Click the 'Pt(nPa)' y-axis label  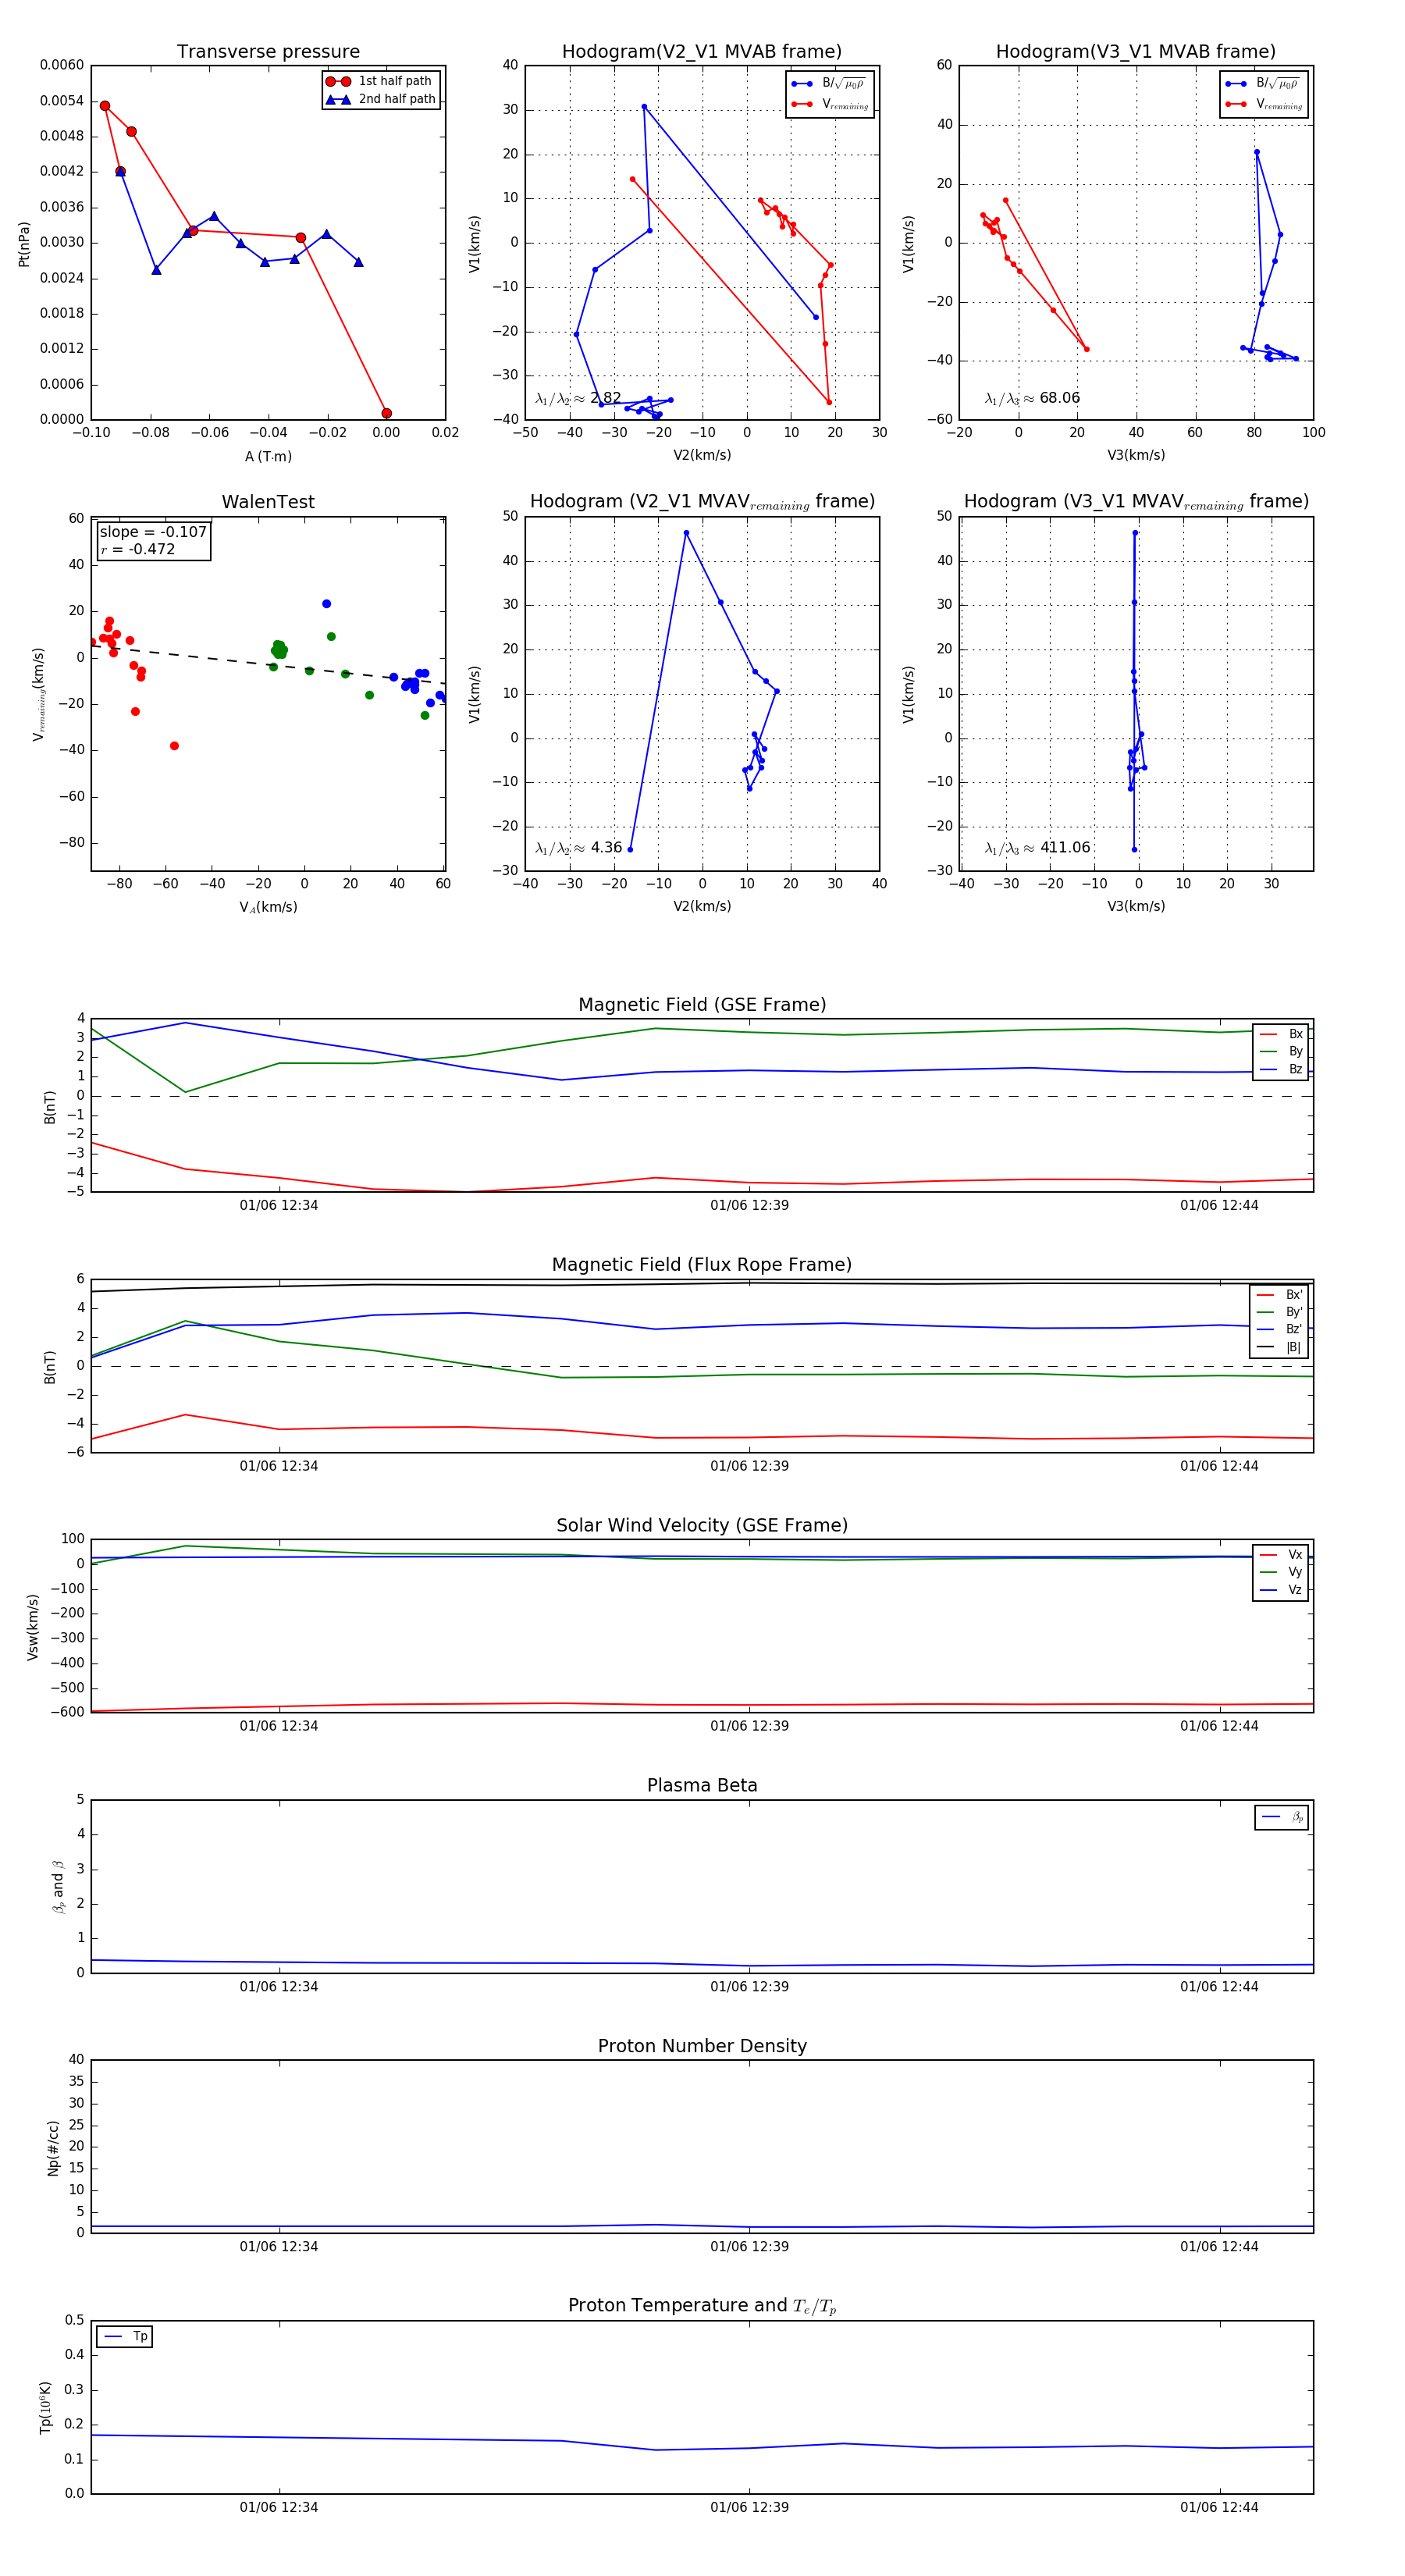pyautogui.click(x=24, y=244)
